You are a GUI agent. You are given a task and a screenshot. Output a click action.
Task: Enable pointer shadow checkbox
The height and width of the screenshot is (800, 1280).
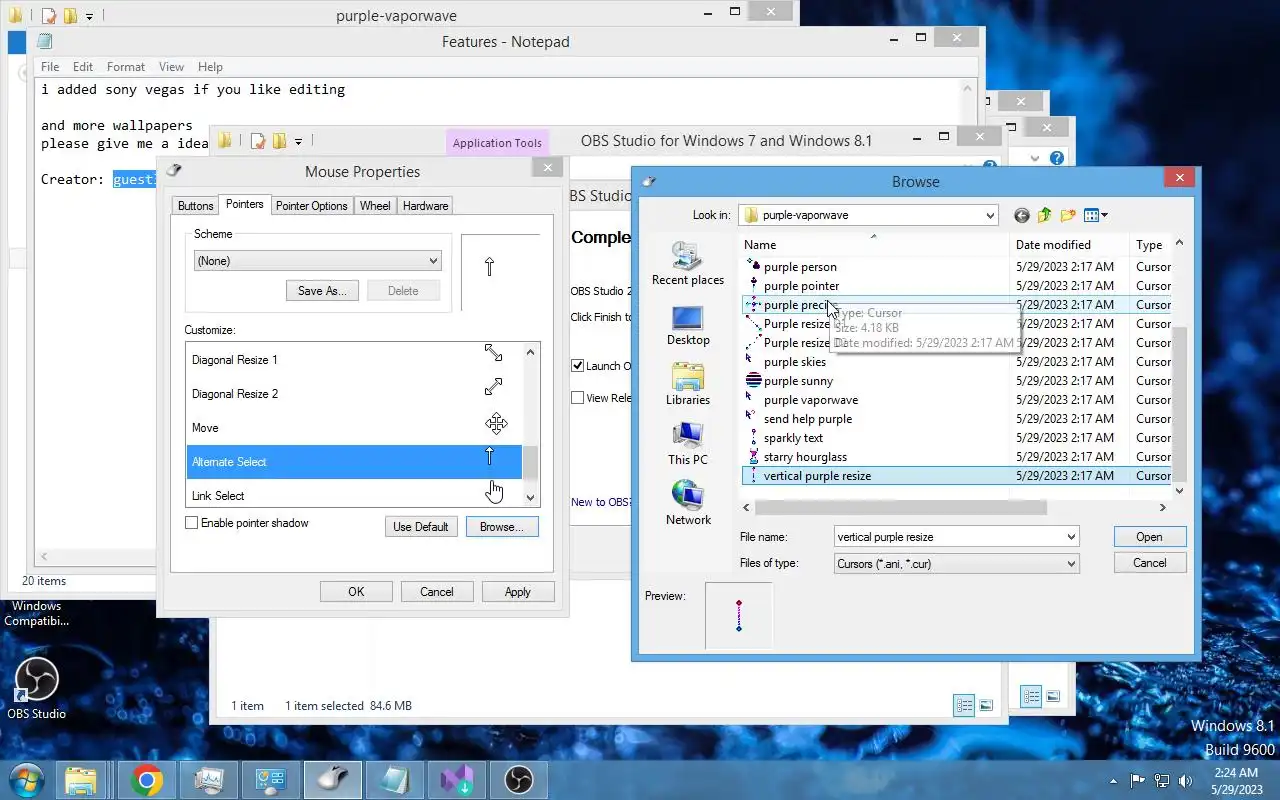(192, 523)
